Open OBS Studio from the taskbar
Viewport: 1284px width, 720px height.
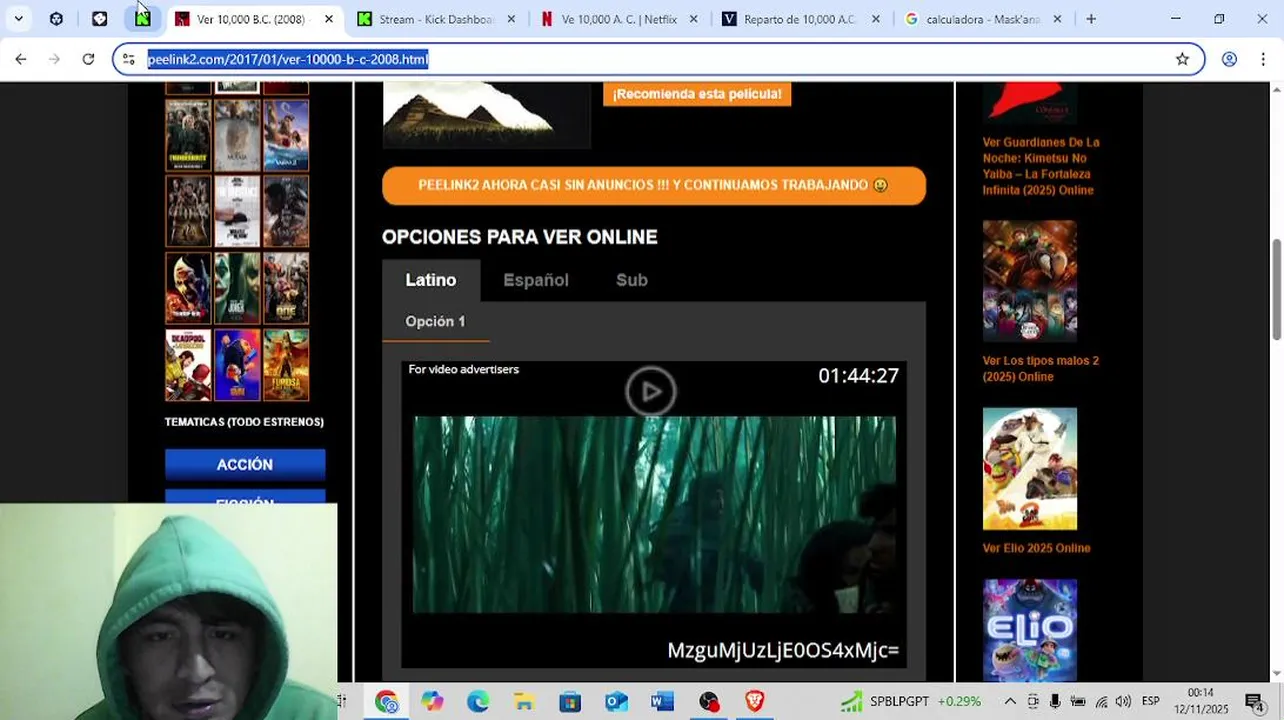tap(709, 701)
